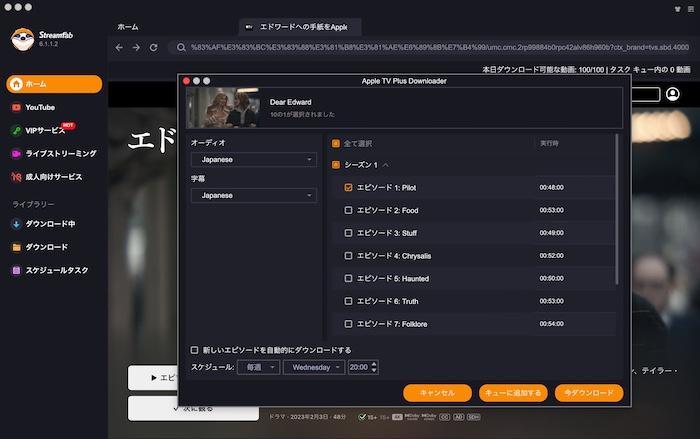Check エピソード 2: Food
The height and width of the screenshot is (439, 700).
pos(348,210)
